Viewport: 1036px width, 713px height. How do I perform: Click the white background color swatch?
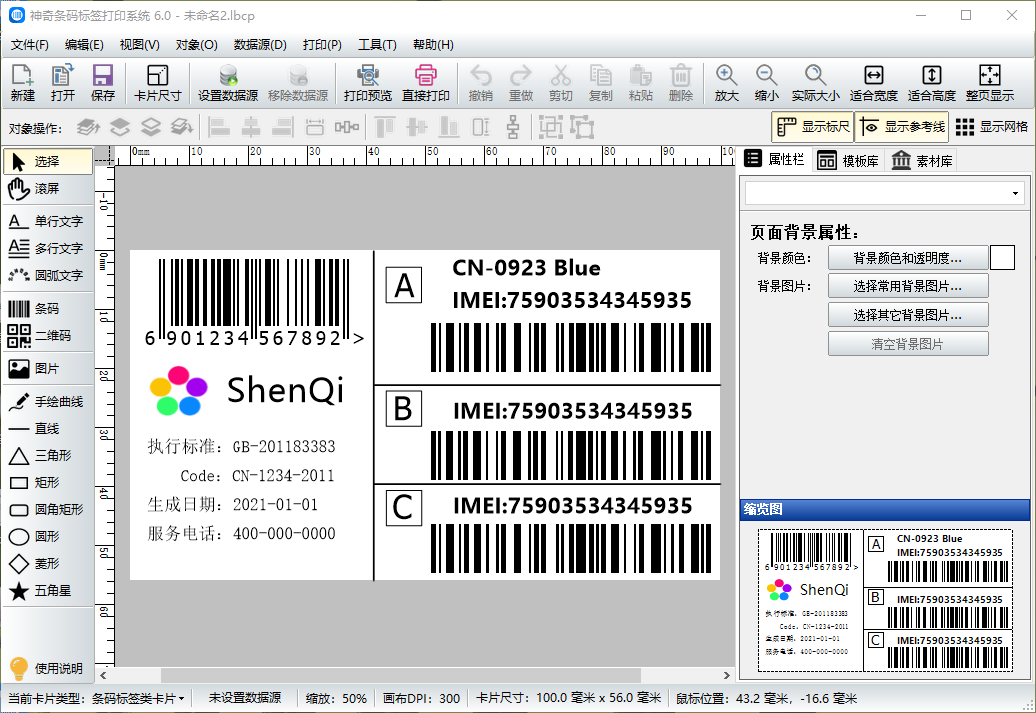(x=1002, y=258)
